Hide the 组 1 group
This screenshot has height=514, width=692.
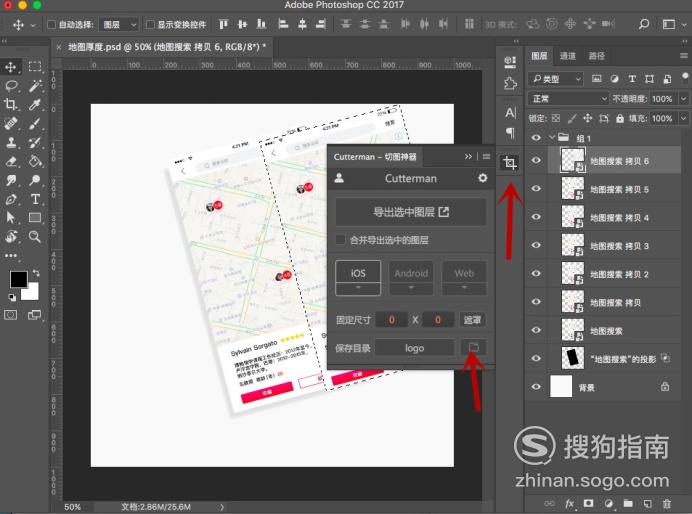[536, 138]
